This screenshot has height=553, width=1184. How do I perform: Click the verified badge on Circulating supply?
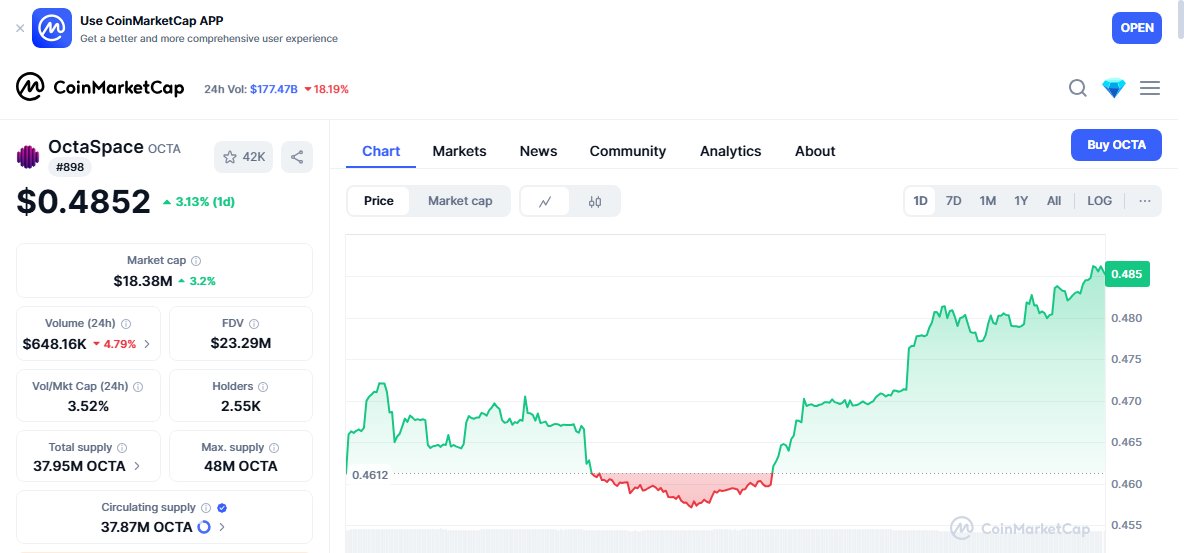222,508
